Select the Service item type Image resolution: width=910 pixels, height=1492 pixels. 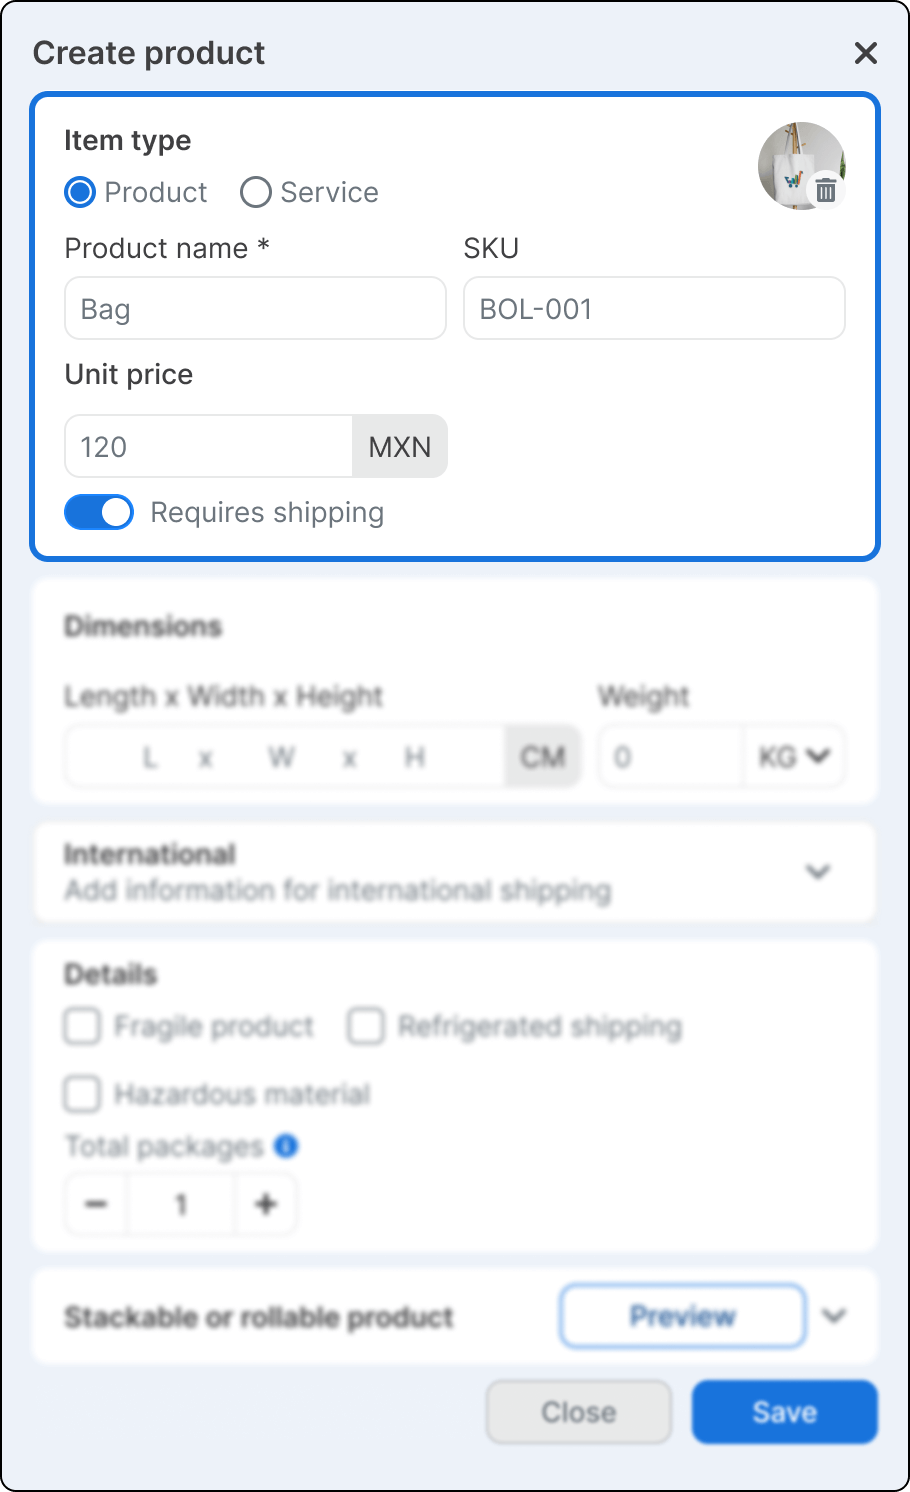256,192
